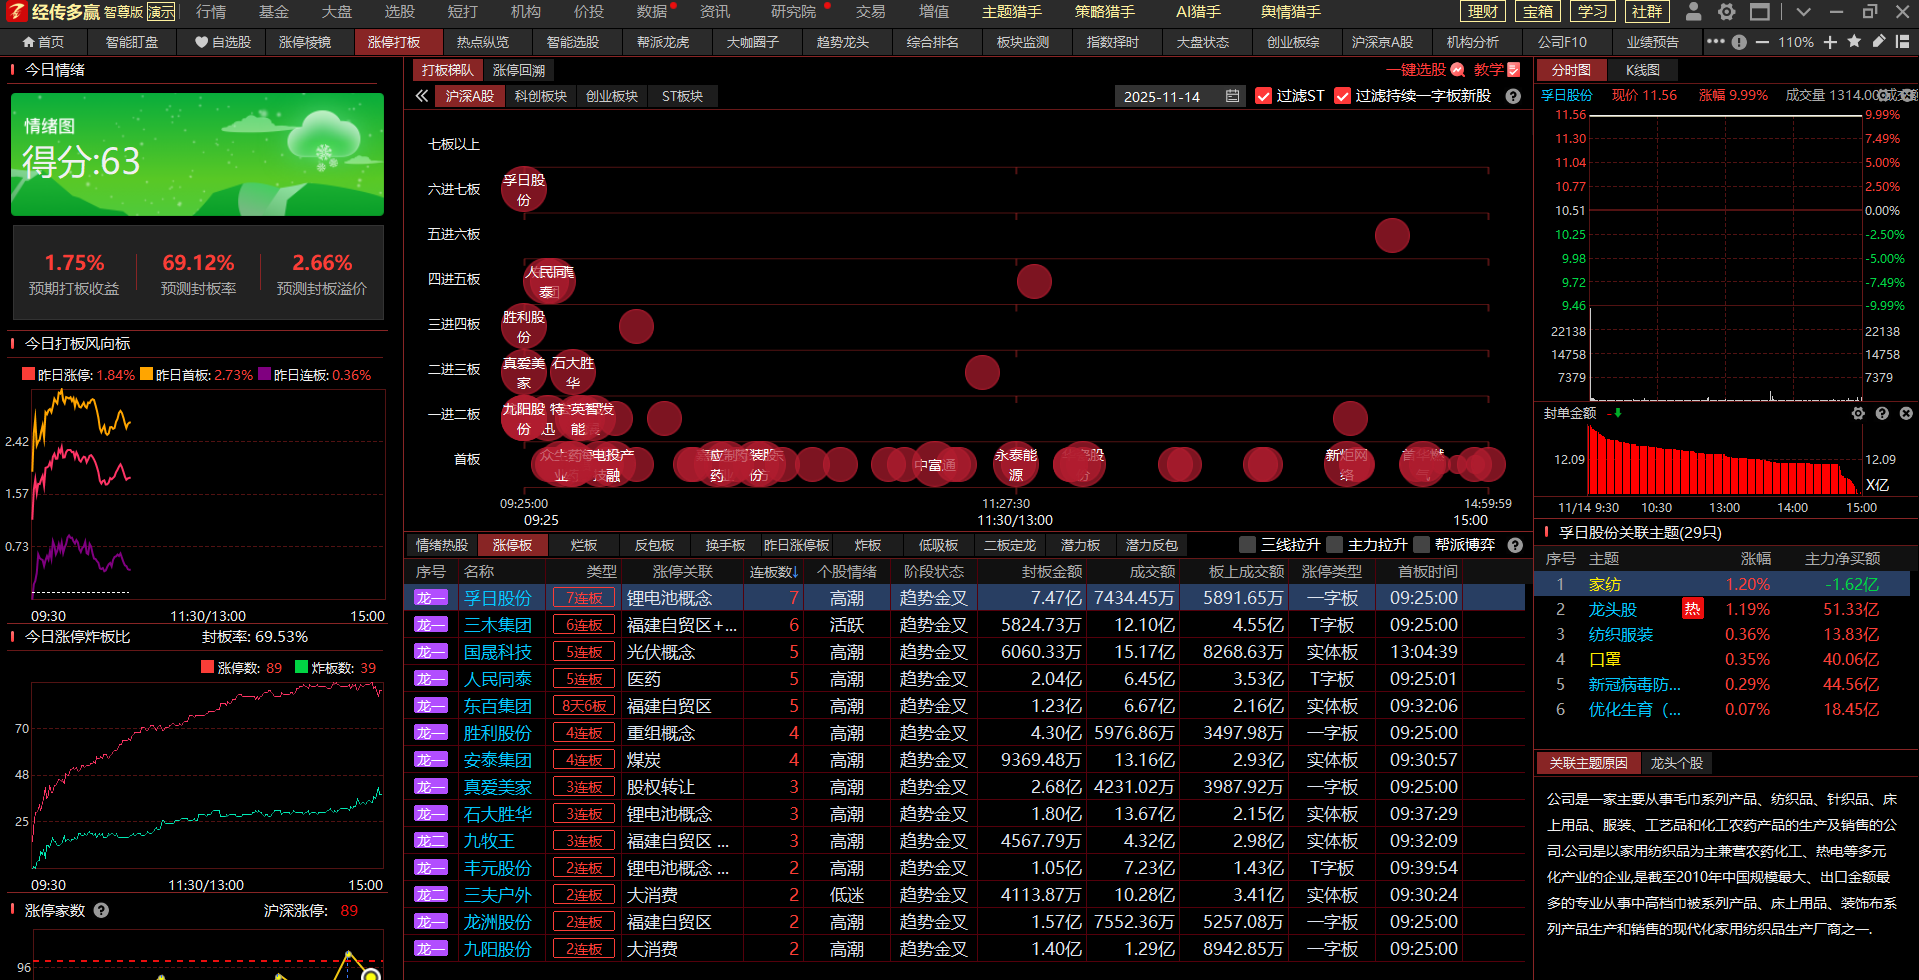Enable the 三线拉升 checkbox
Screen dimensions: 1919x980
[x=1247, y=545]
